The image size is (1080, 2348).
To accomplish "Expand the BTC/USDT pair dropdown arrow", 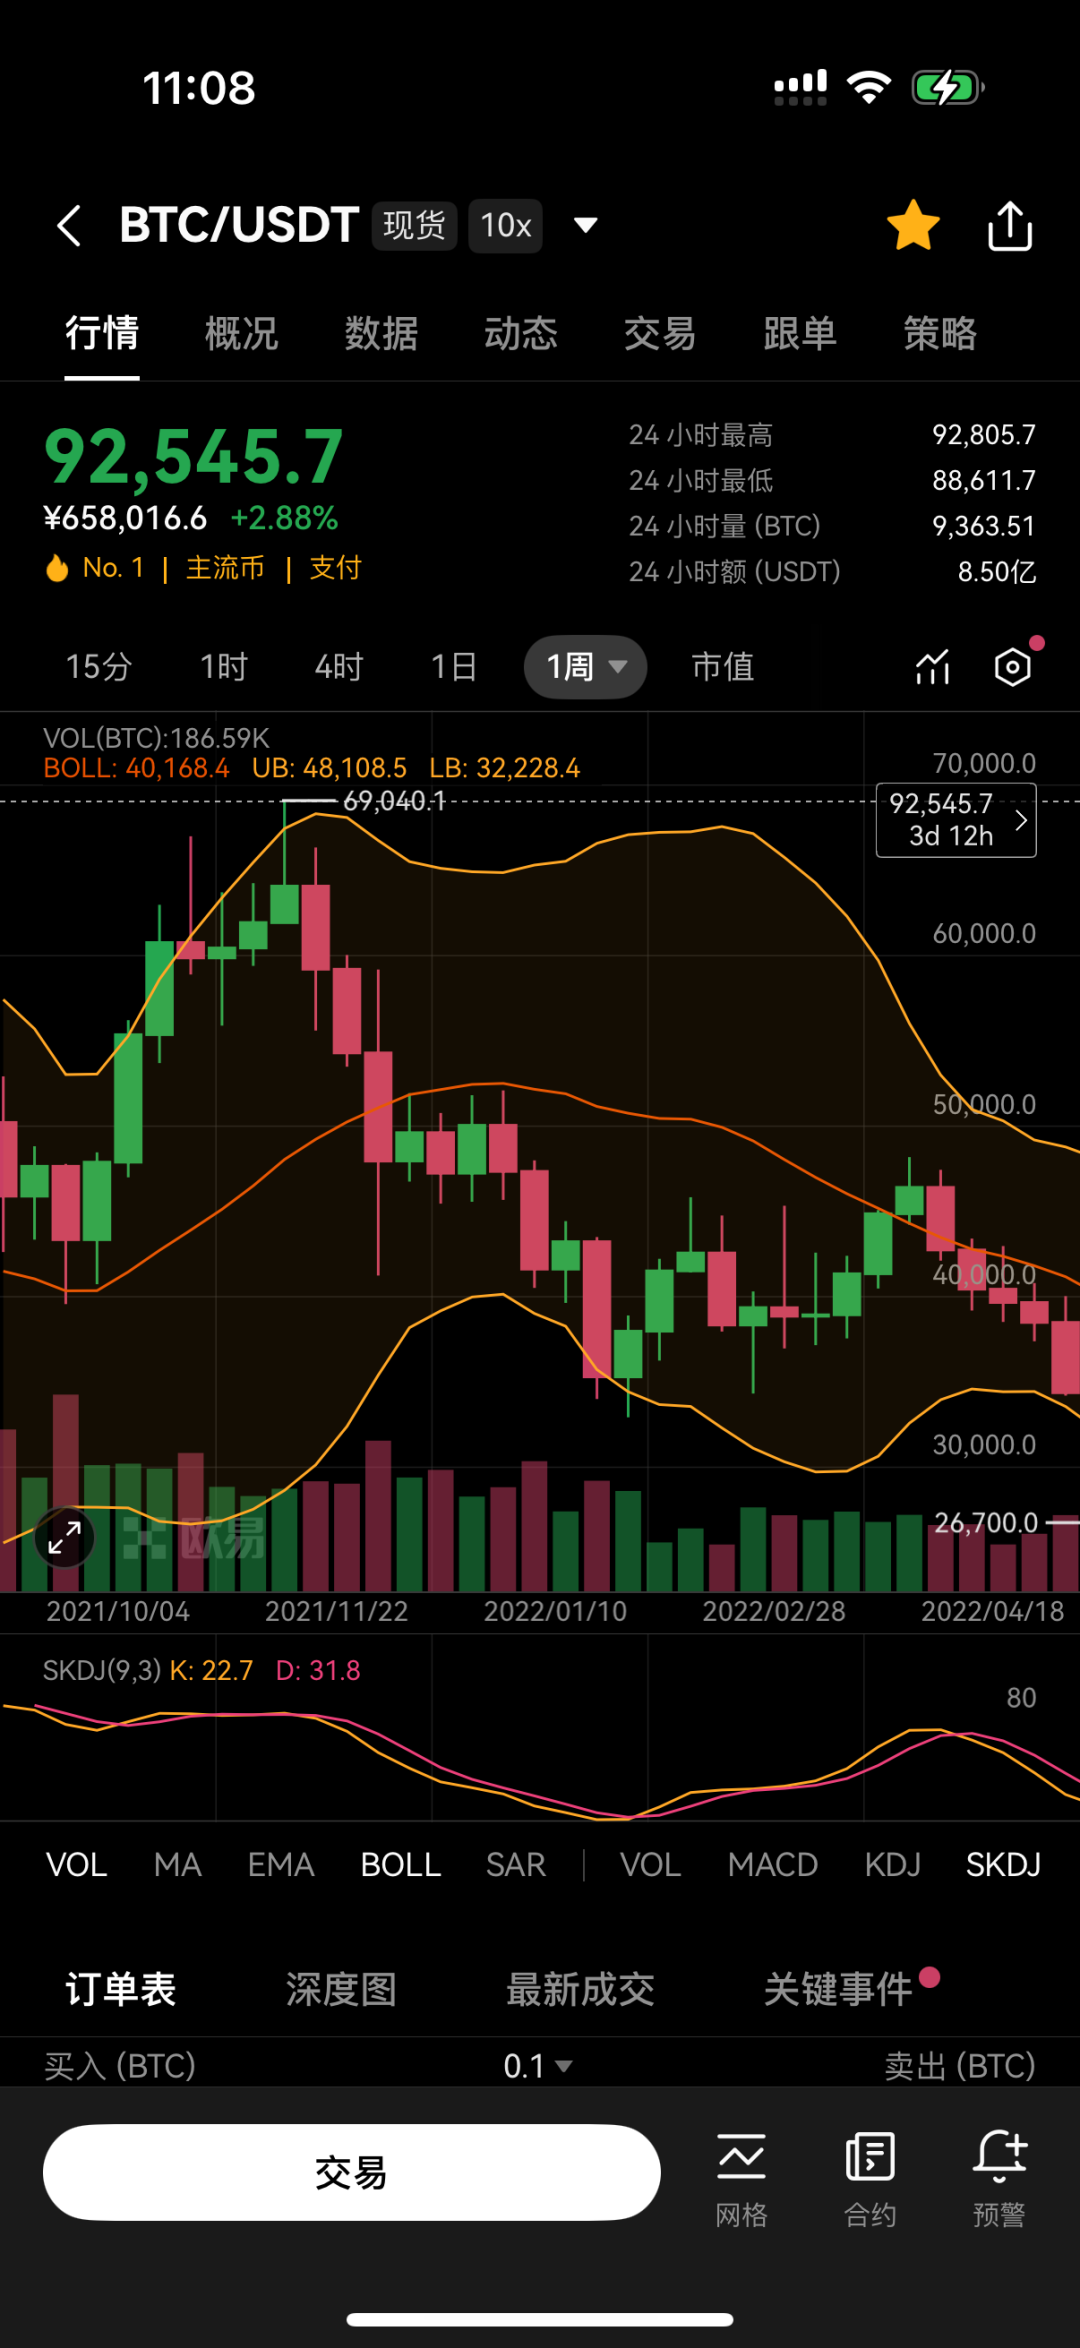I will (586, 225).
